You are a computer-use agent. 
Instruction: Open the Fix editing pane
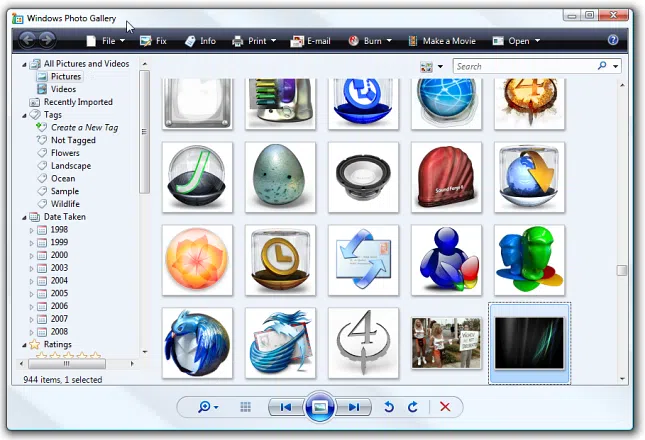point(153,41)
